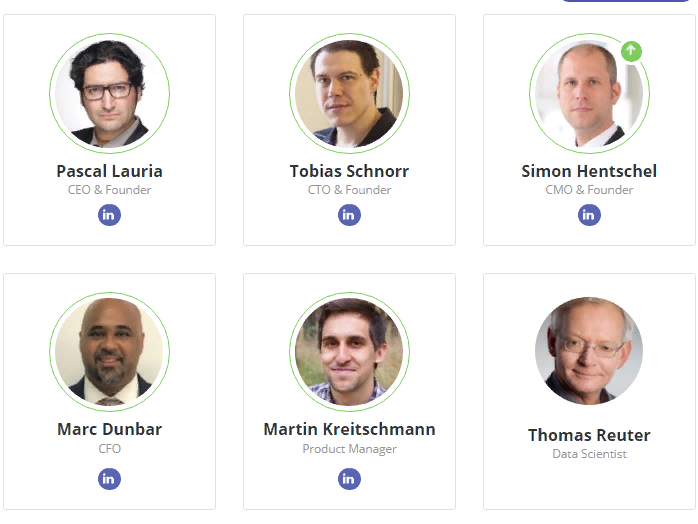The width and height of the screenshot is (698, 524).
Task: Select the Pascal Lauria name heading
Action: coord(110,171)
